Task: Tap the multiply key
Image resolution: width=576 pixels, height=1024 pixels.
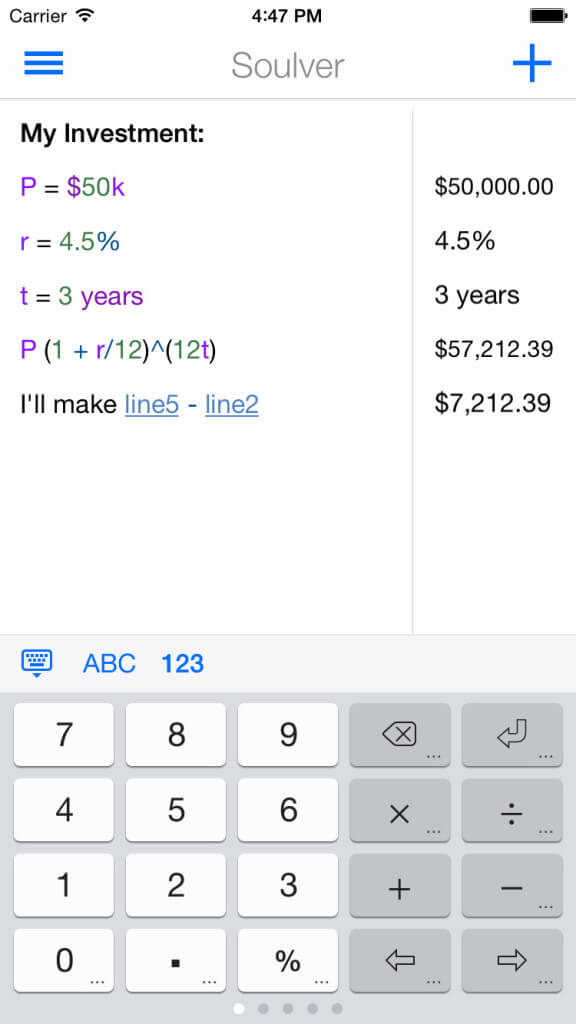Action: (x=400, y=810)
